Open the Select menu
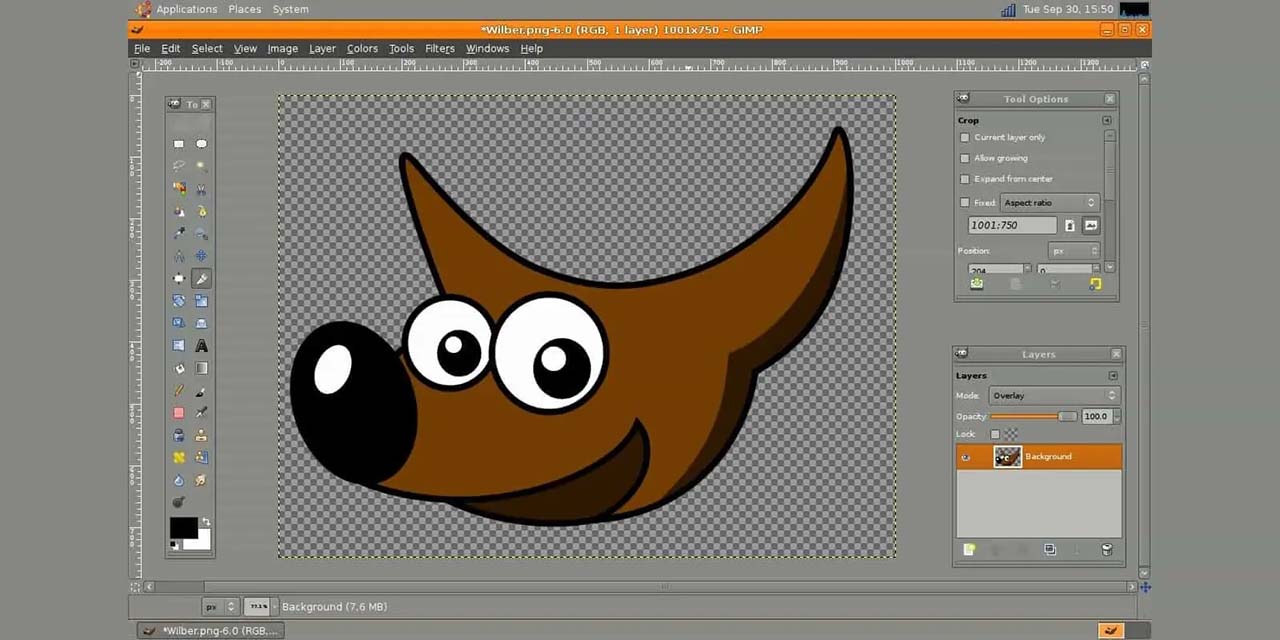 [207, 48]
